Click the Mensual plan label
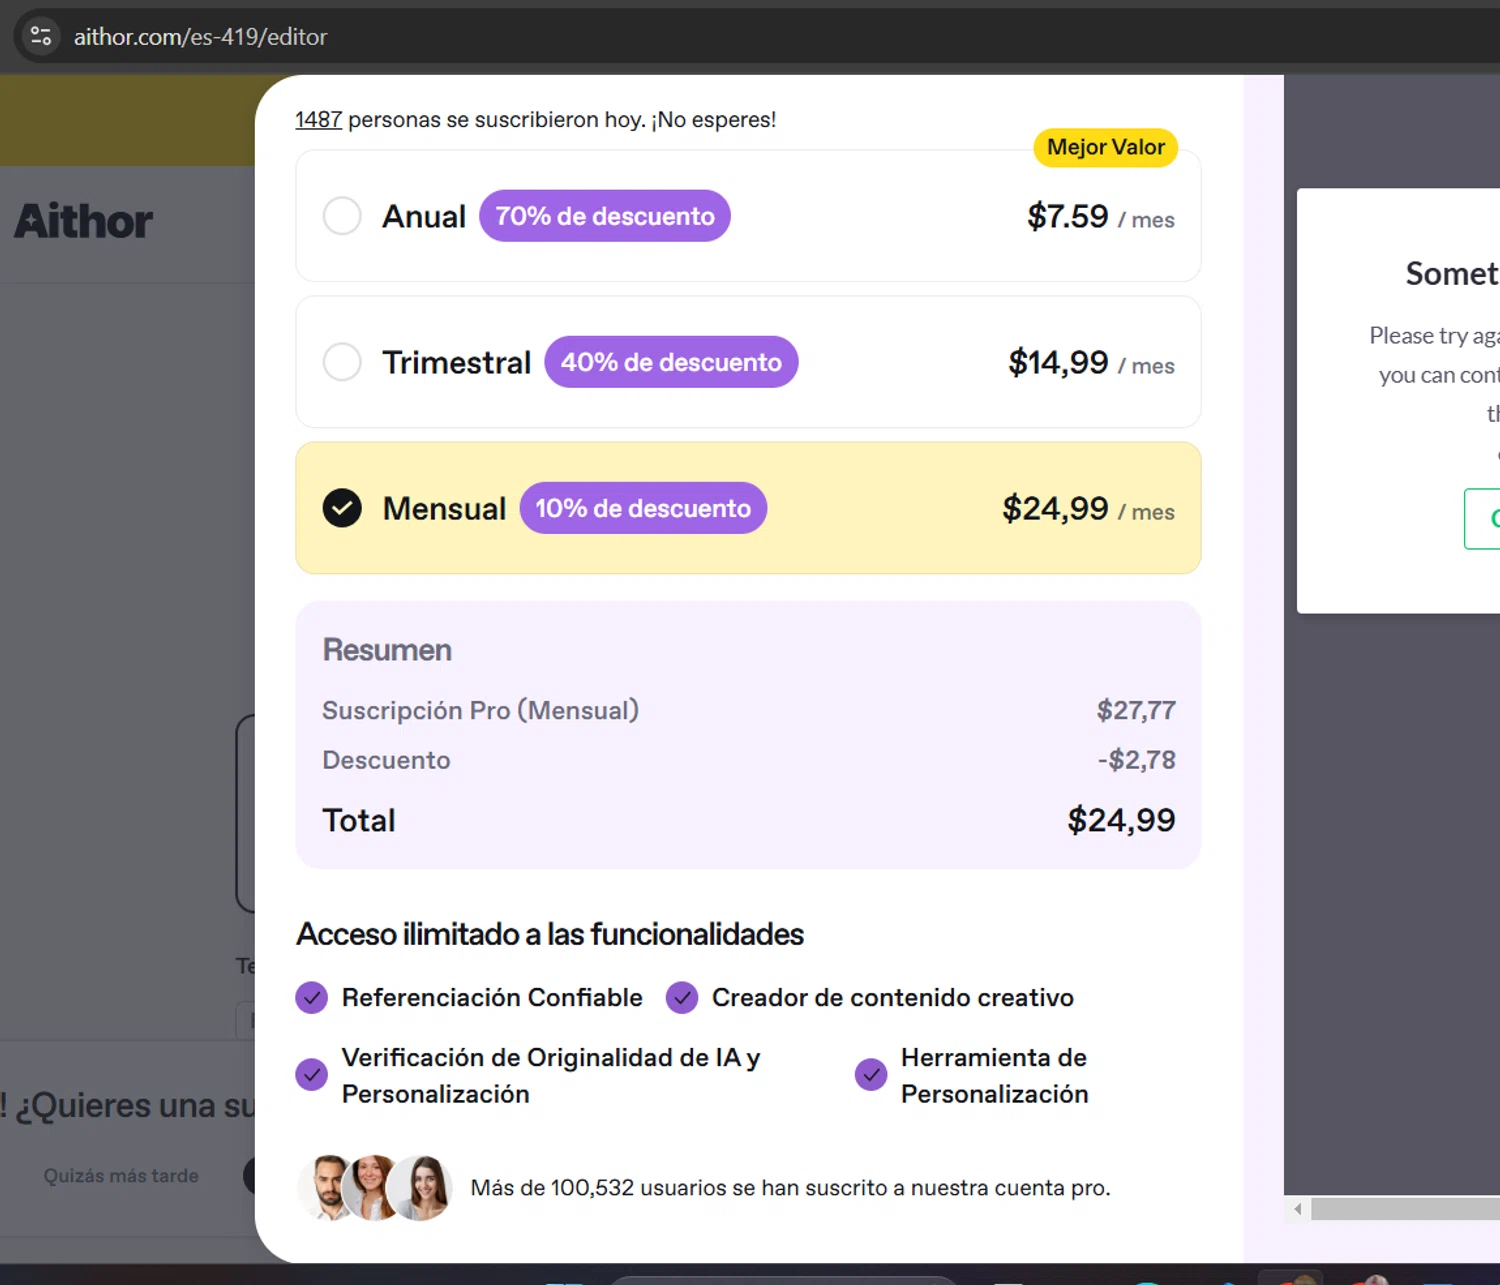The height and width of the screenshot is (1285, 1500). 444,509
